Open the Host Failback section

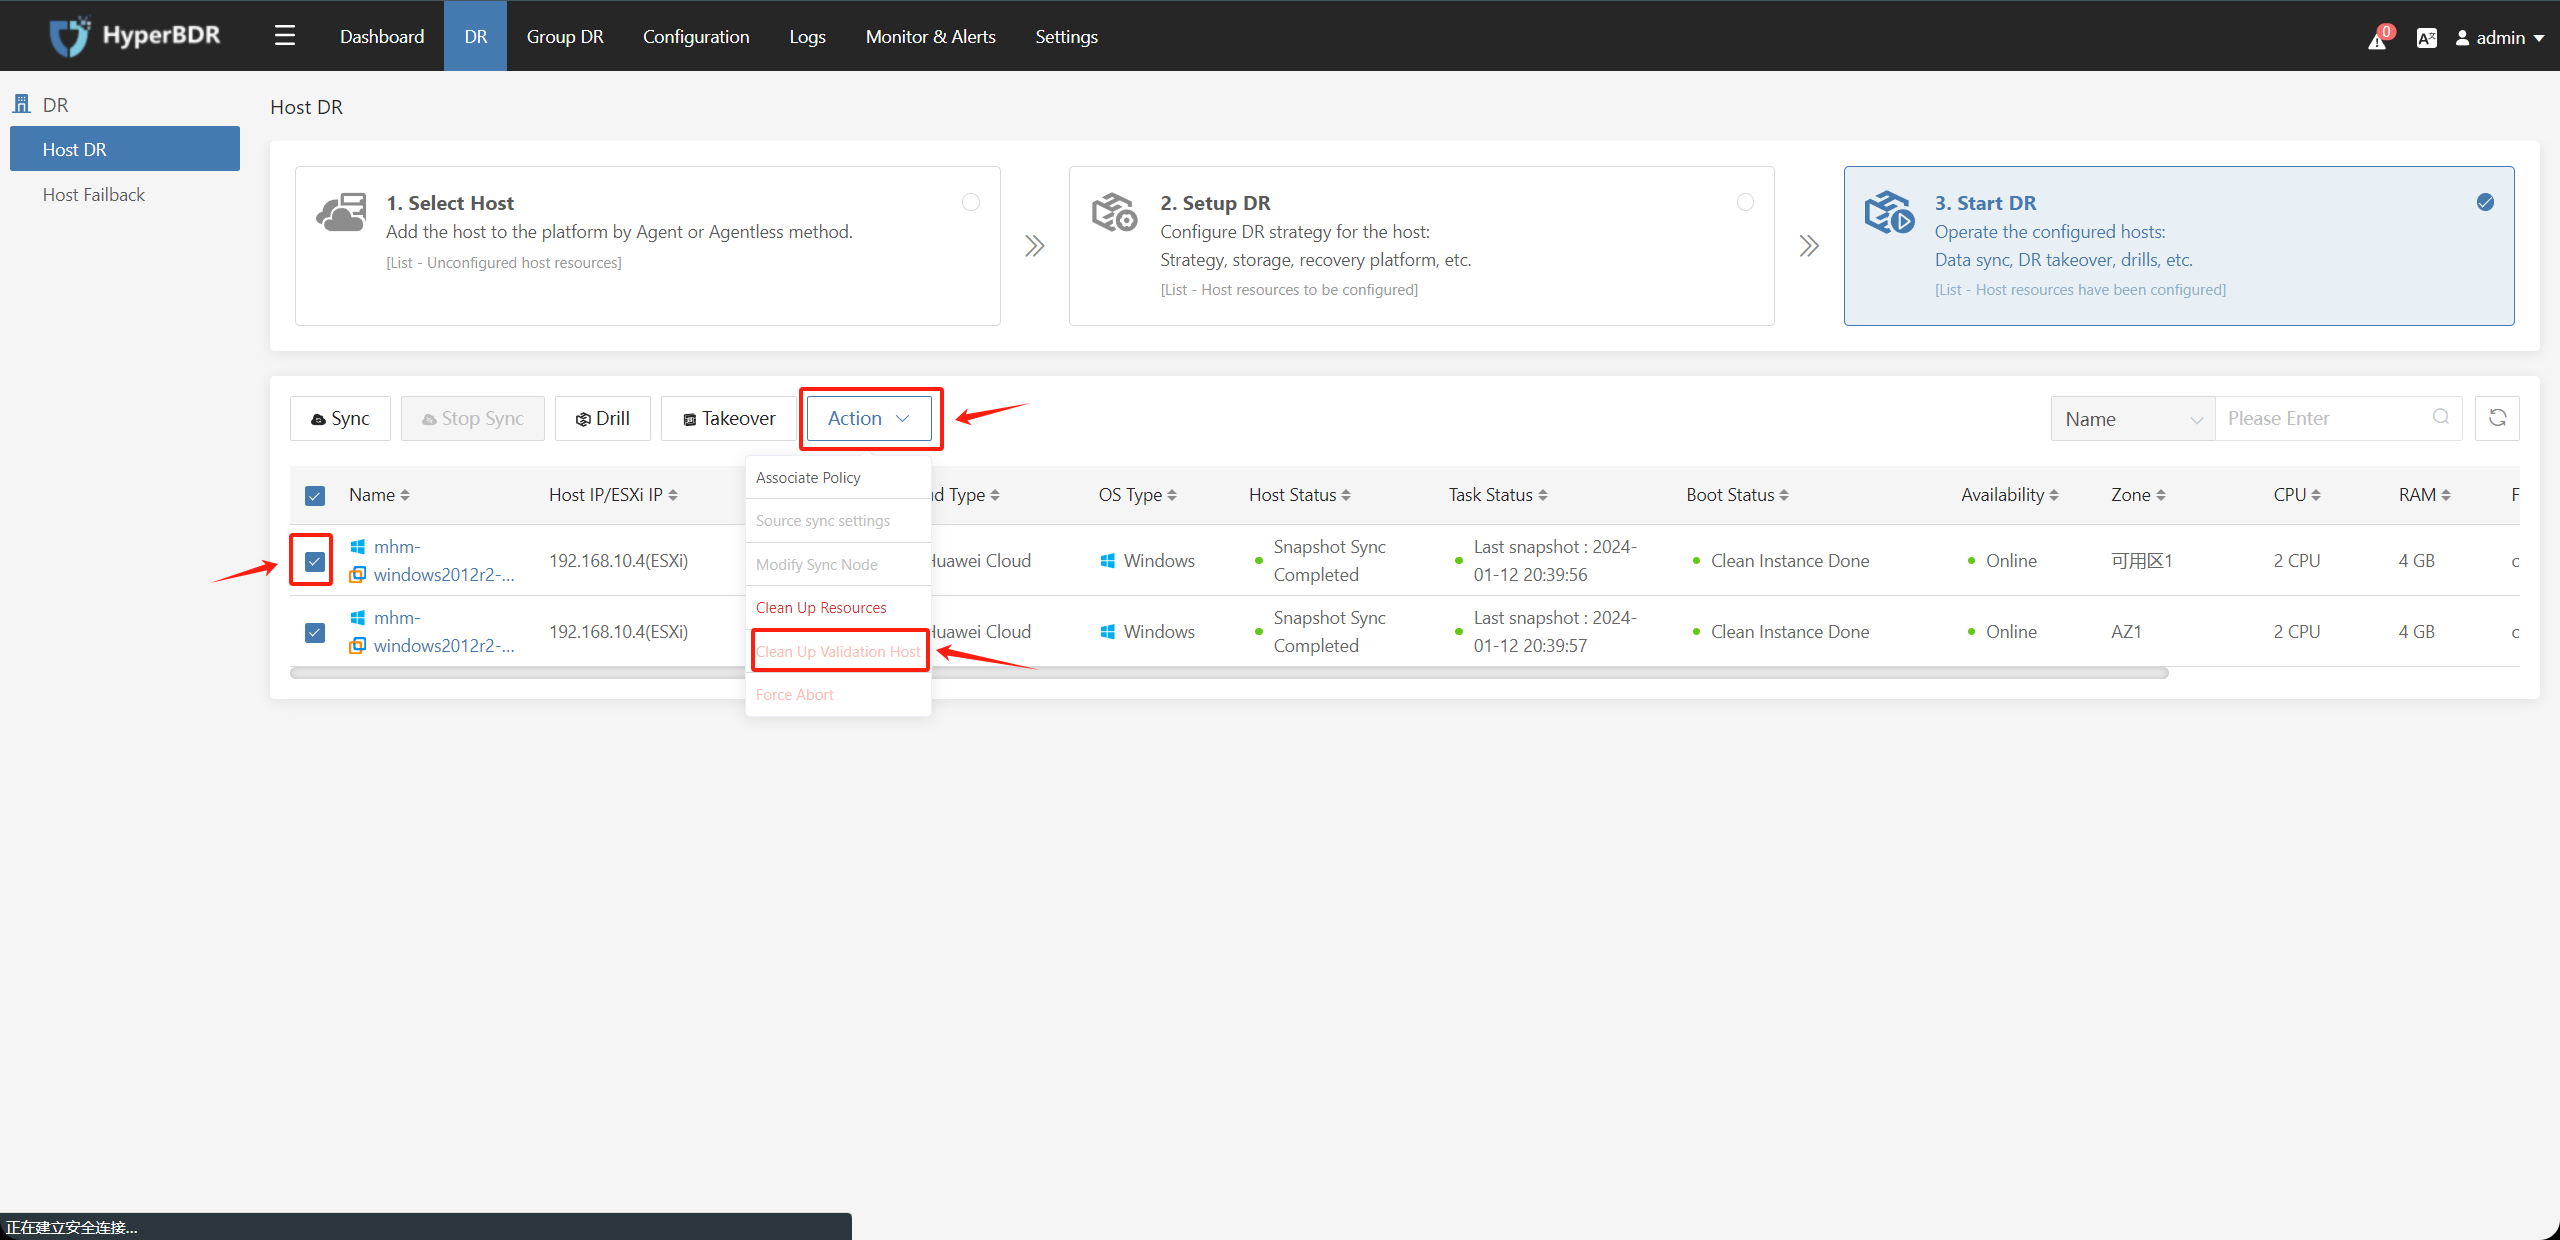pyautogui.click(x=95, y=193)
